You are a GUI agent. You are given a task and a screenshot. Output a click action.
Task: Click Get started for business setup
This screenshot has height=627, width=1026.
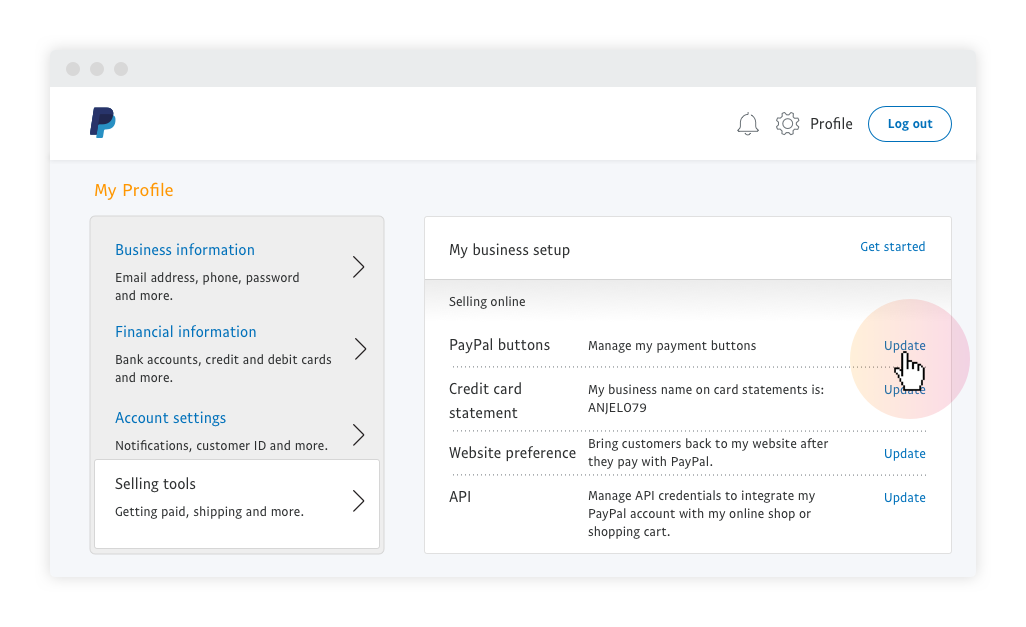tap(892, 247)
